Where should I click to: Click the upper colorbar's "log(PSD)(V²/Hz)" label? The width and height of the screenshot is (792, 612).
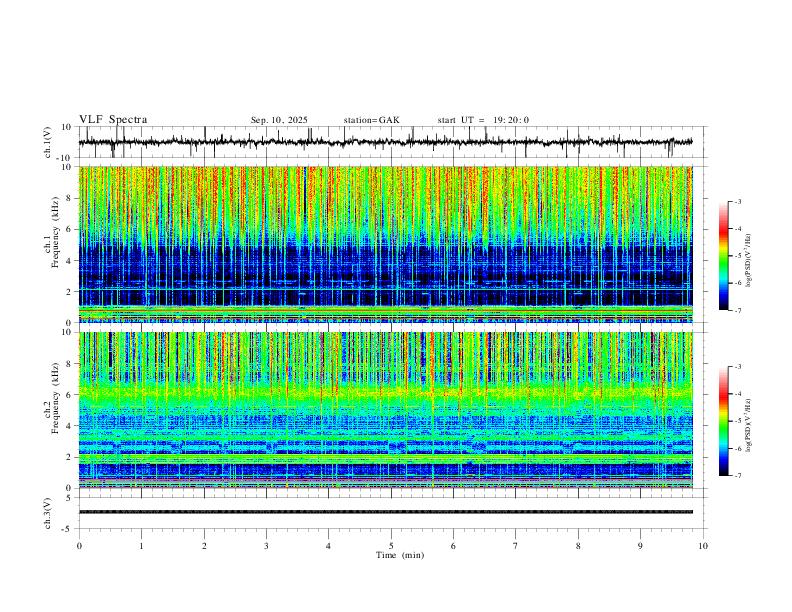[x=749, y=261]
